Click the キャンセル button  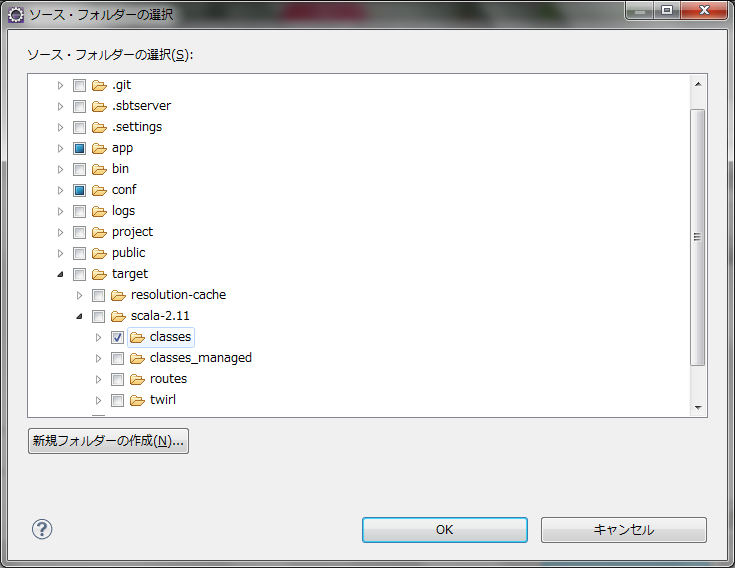(x=623, y=530)
